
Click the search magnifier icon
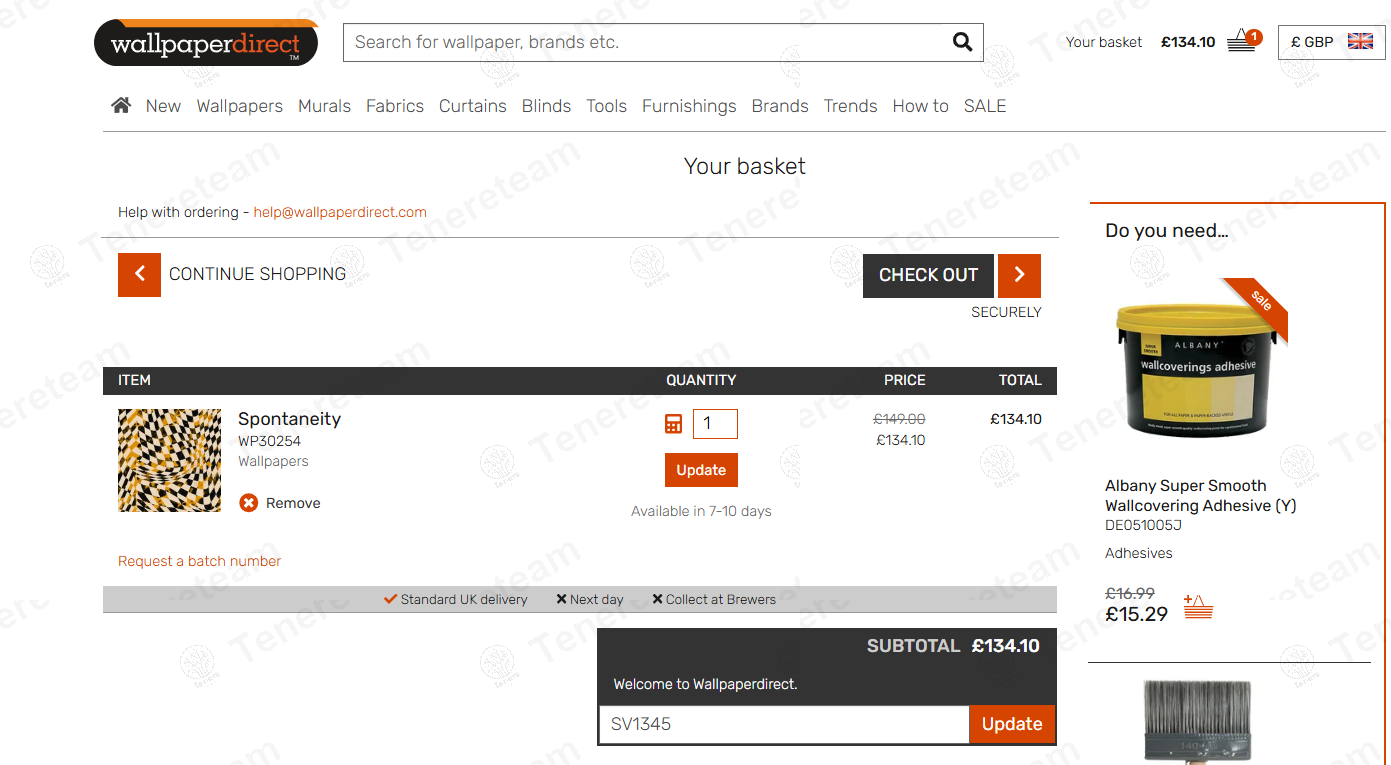(x=962, y=42)
